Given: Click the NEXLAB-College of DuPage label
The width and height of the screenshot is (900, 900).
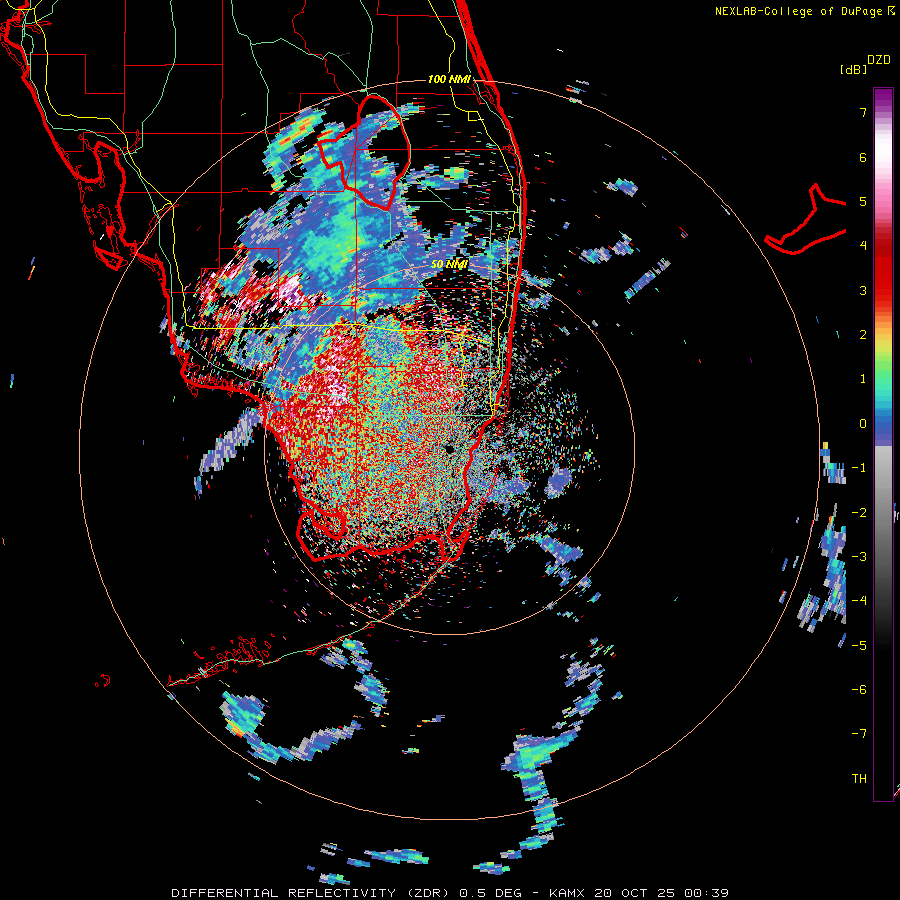Looking at the screenshot, I should click(x=798, y=11).
